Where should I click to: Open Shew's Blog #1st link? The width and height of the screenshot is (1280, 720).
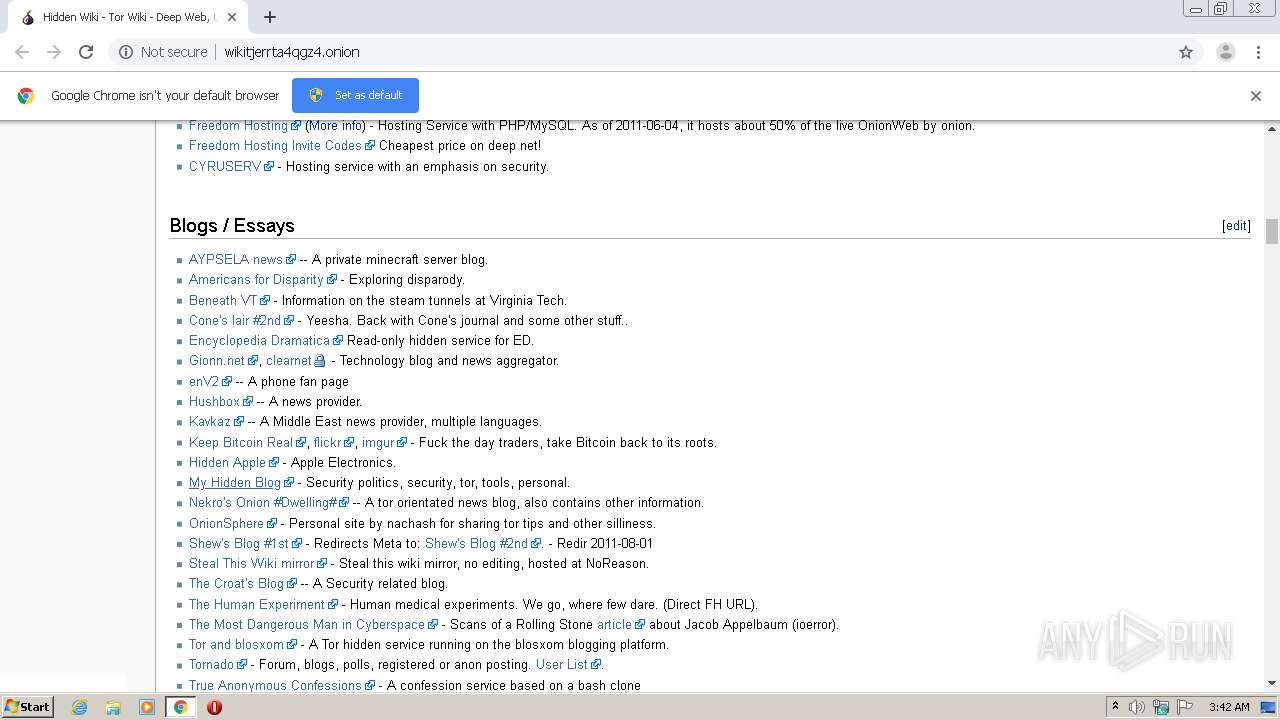point(239,544)
